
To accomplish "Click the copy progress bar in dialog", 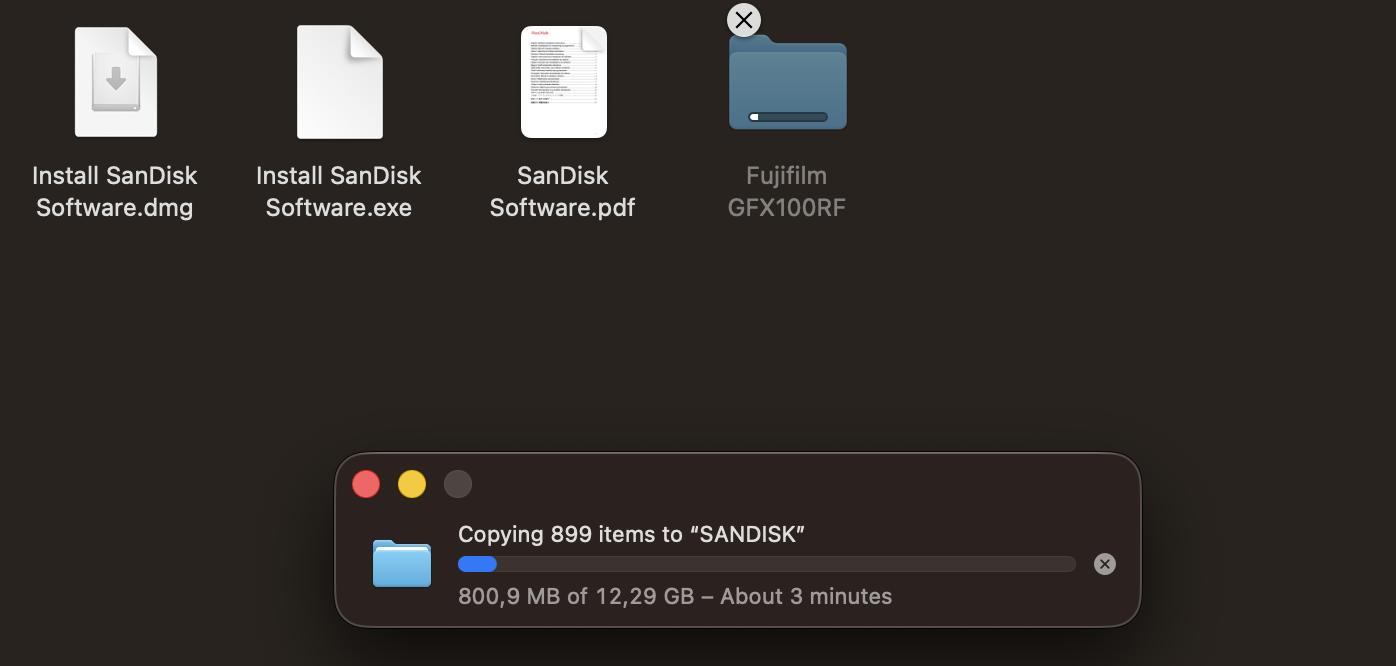I will click(766, 564).
